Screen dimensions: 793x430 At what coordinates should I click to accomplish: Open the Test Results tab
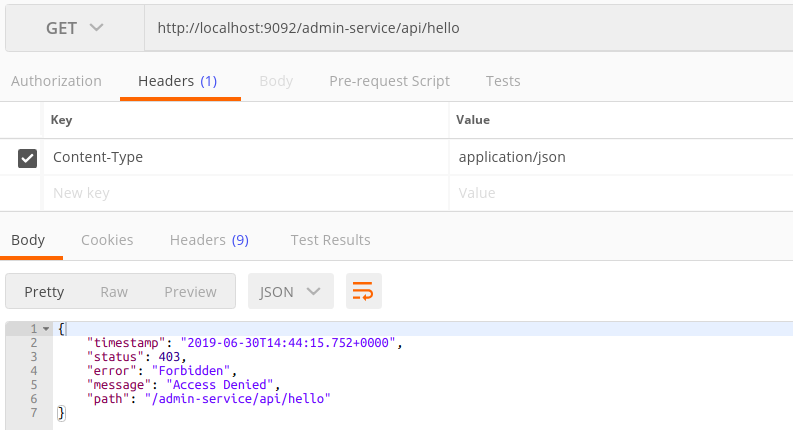(330, 240)
